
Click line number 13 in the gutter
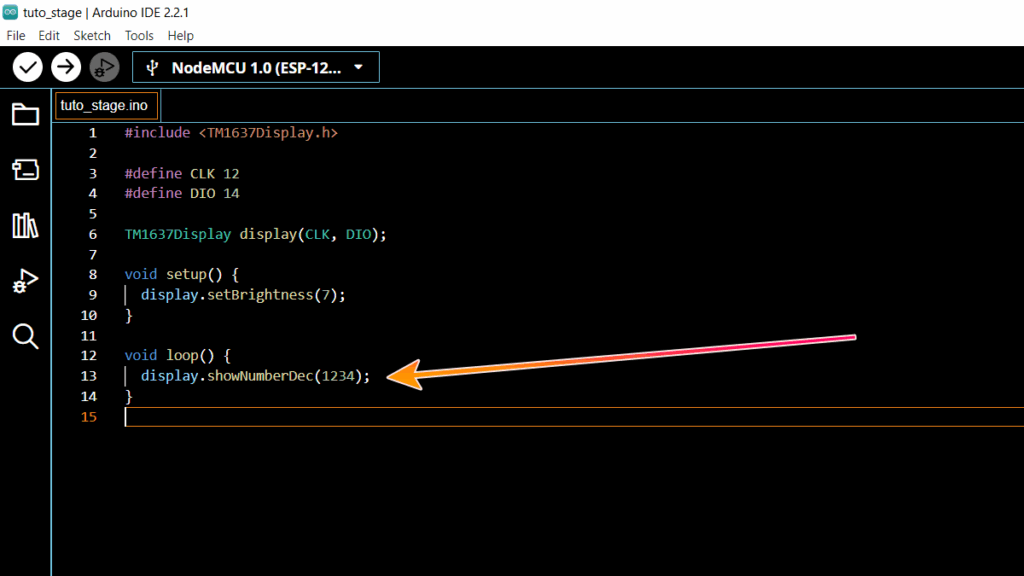point(89,376)
